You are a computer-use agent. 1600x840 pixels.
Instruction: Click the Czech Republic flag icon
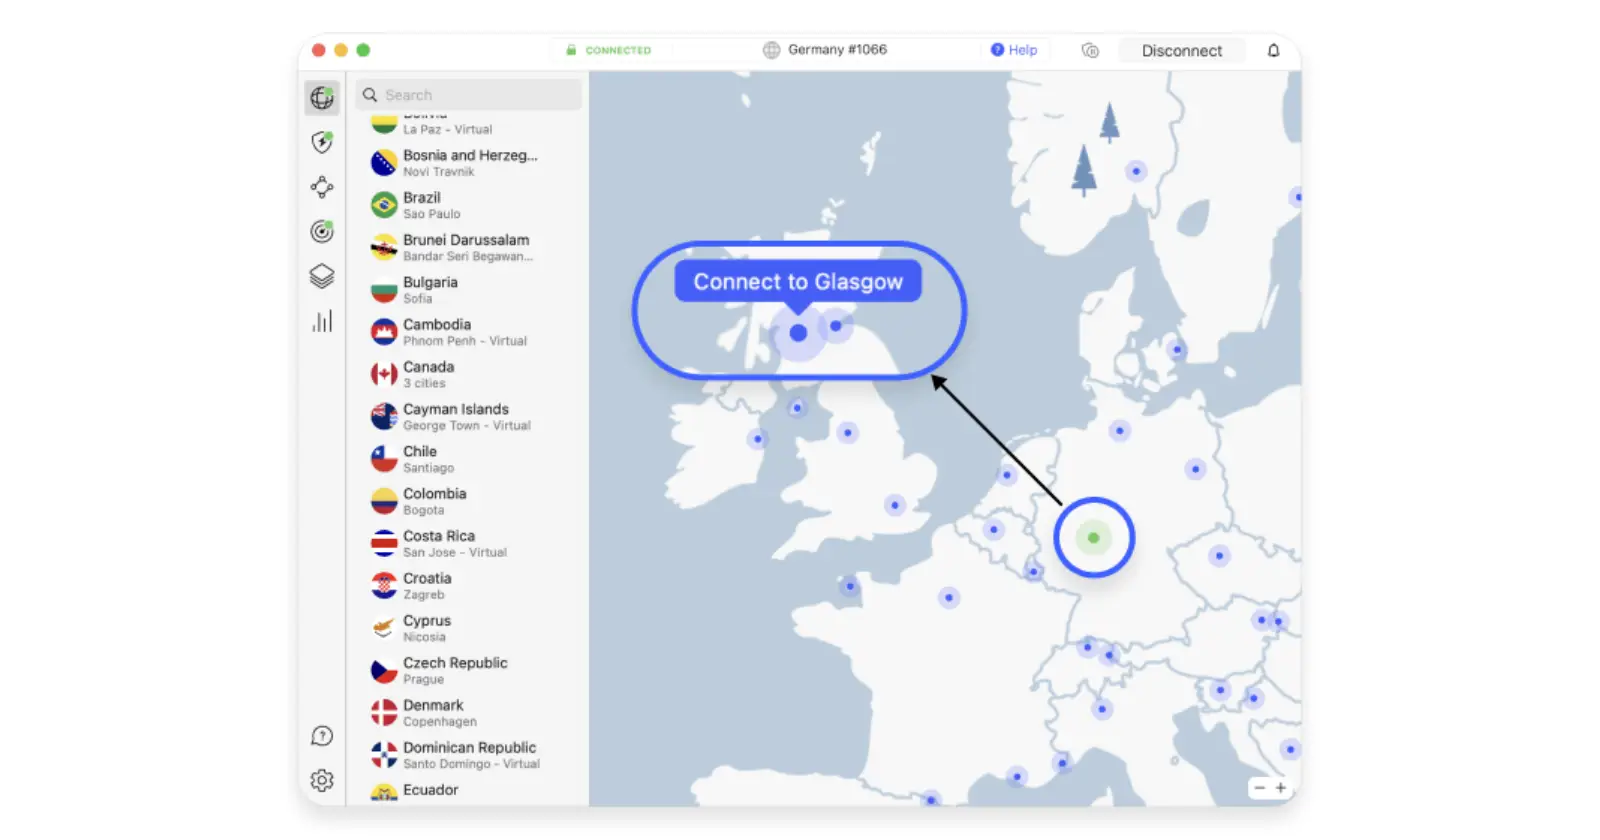[384, 670]
